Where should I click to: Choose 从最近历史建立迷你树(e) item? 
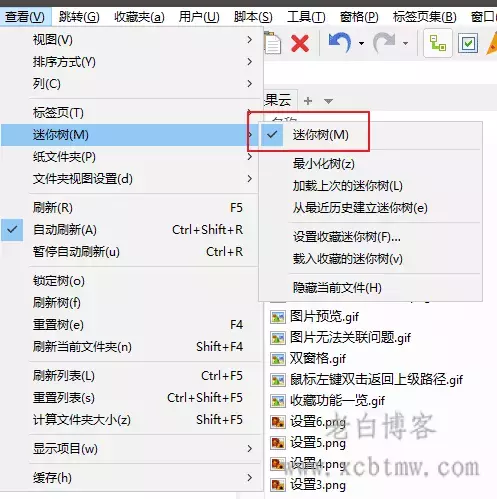[x=370, y=208]
